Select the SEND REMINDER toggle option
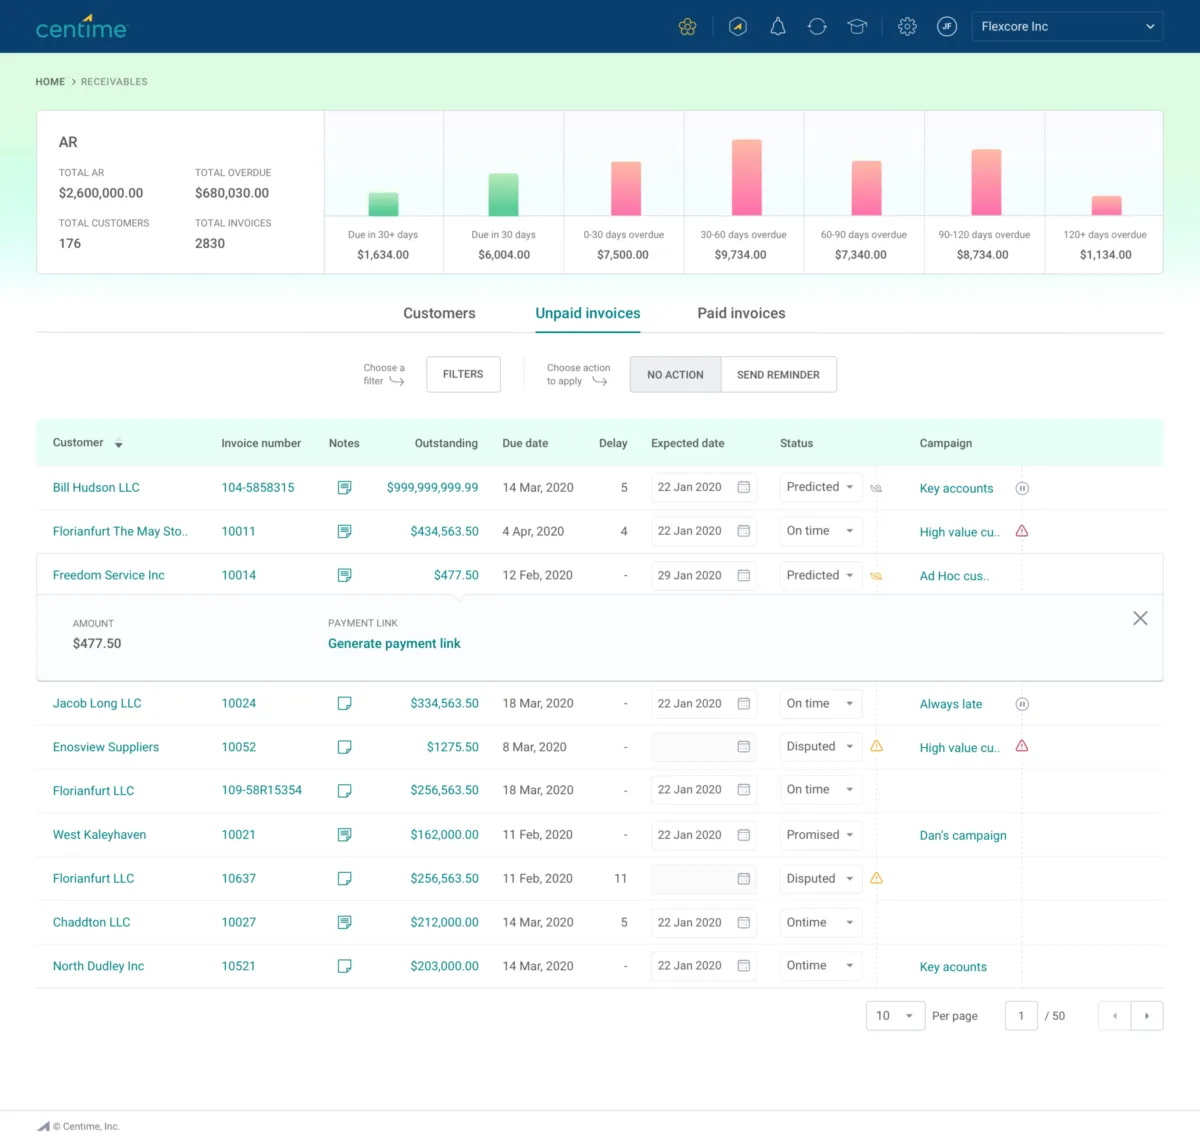This screenshot has height=1143, width=1200. (x=778, y=375)
